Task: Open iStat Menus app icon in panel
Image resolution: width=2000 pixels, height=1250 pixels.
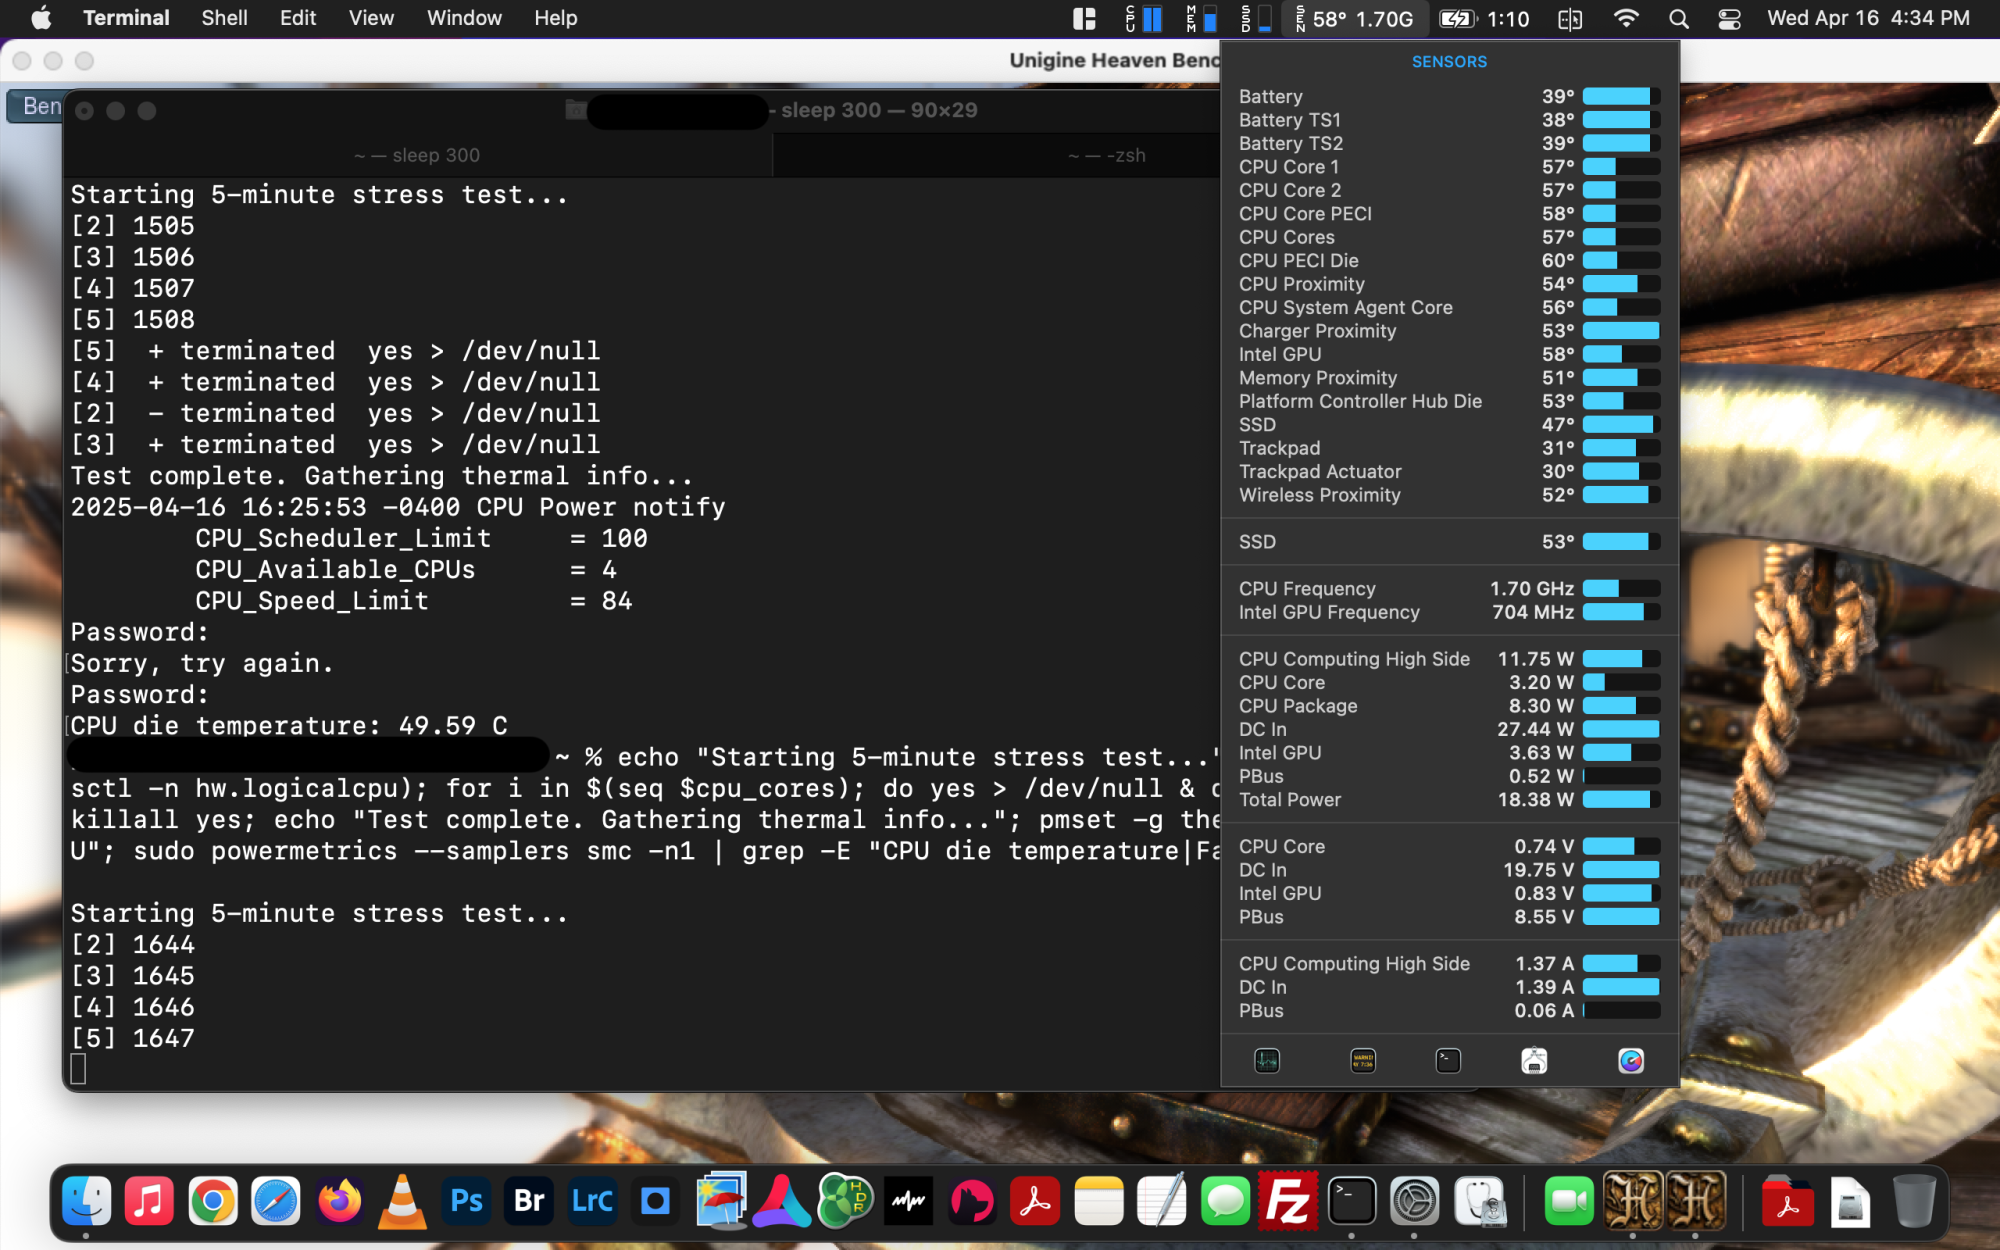Action: (1630, 1061)
